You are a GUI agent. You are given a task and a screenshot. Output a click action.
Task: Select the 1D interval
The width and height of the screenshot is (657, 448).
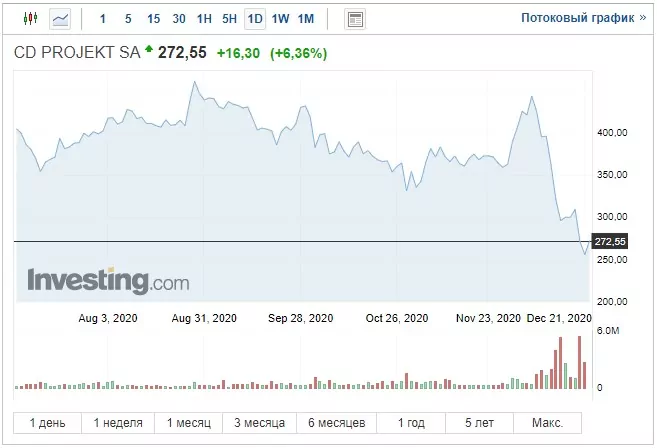pyautogui.click(x=255, y=19)
